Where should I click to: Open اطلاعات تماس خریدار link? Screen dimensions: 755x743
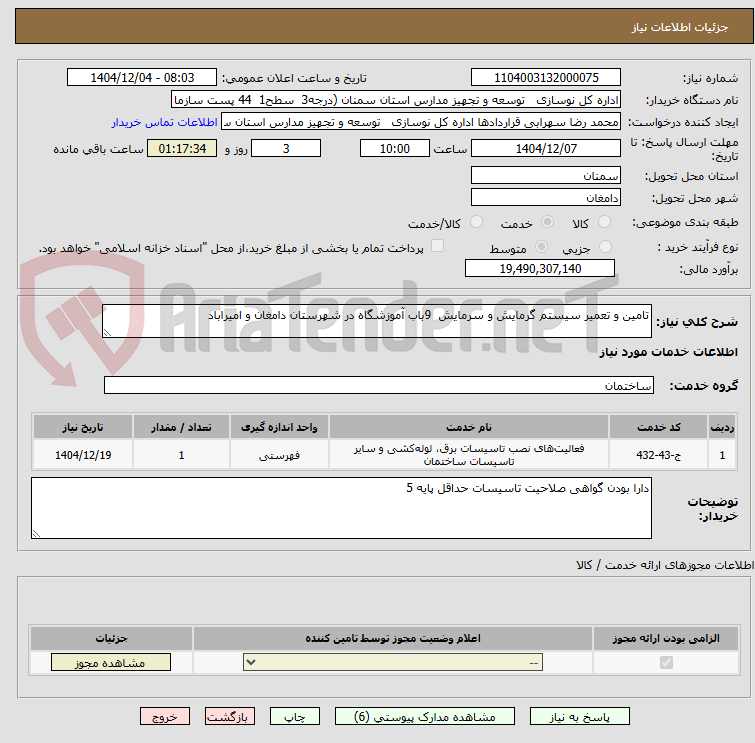tap(165, 122)
